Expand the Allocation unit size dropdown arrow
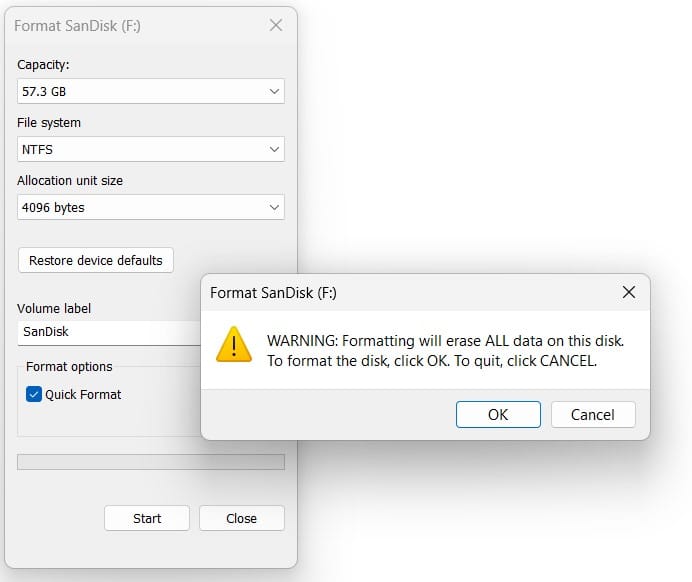 (275, 208)
